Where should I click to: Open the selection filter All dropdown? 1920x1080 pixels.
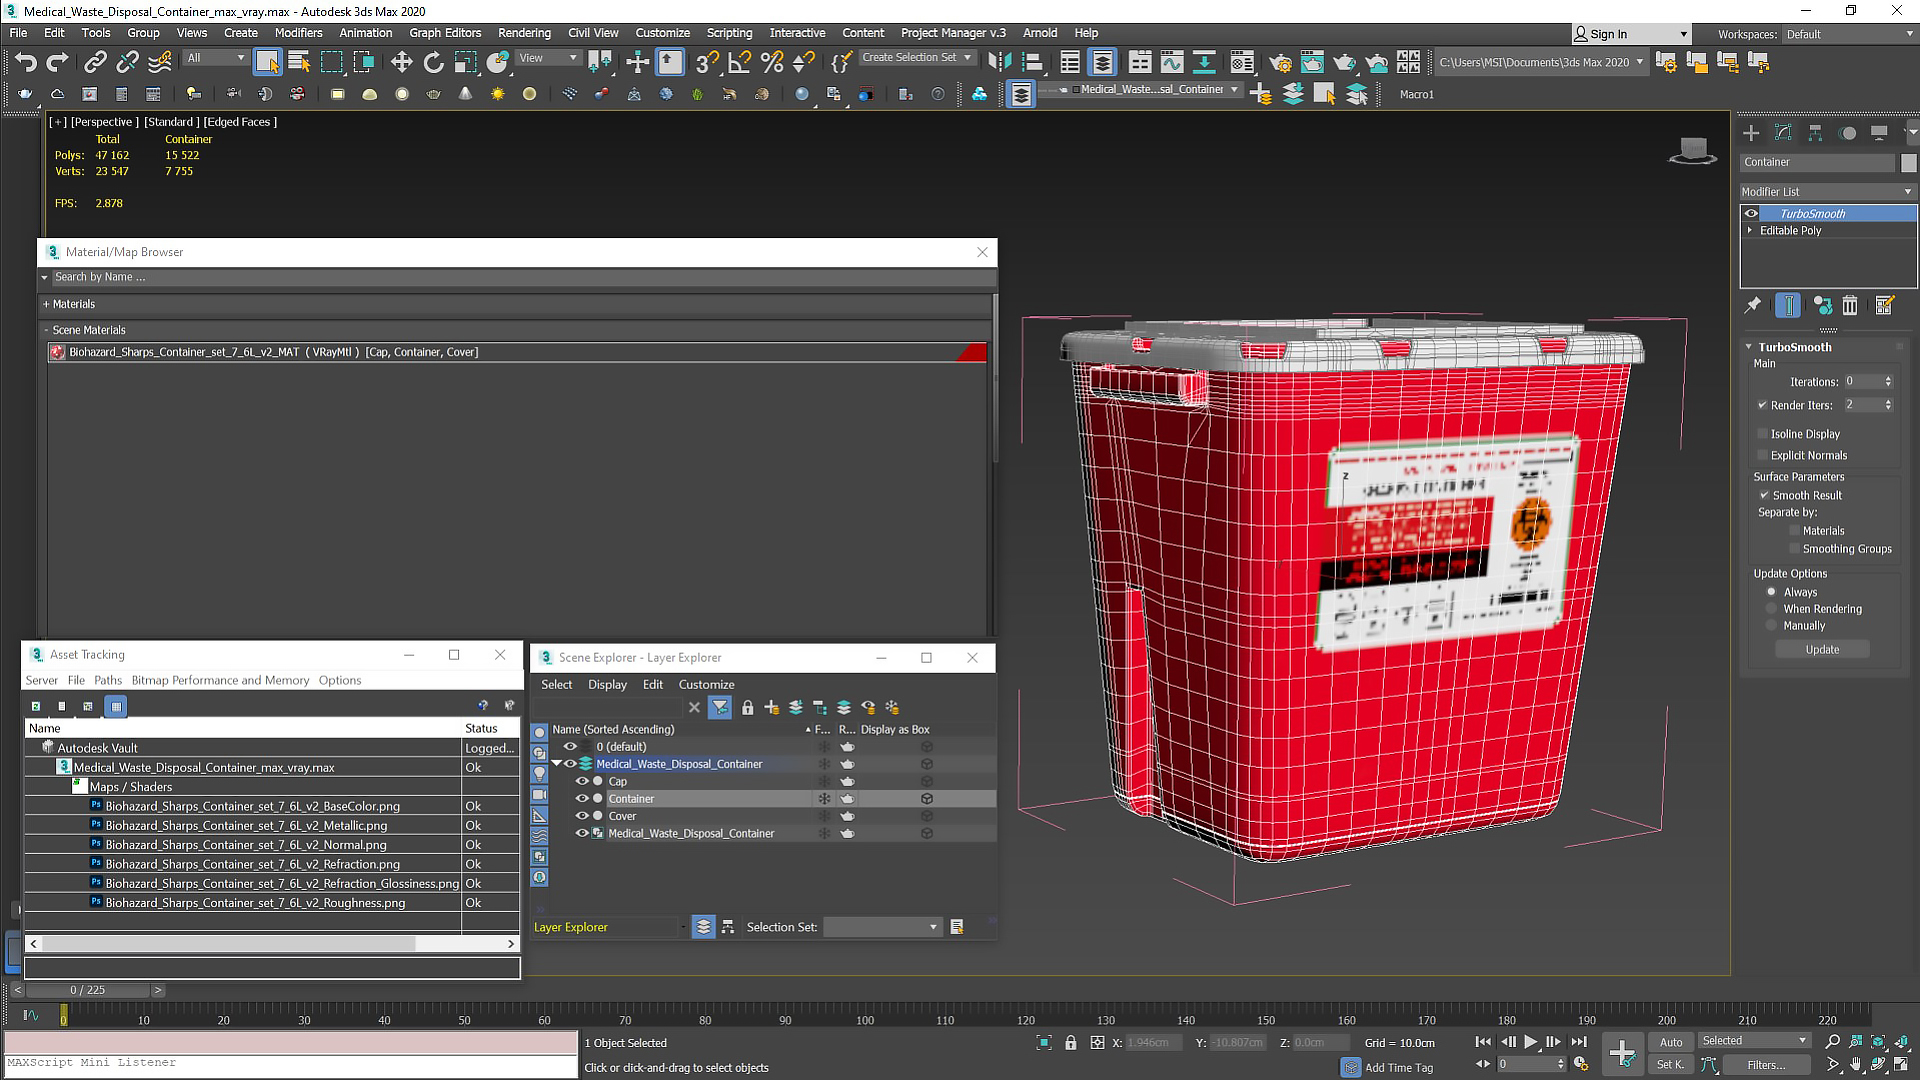[216, 58]
